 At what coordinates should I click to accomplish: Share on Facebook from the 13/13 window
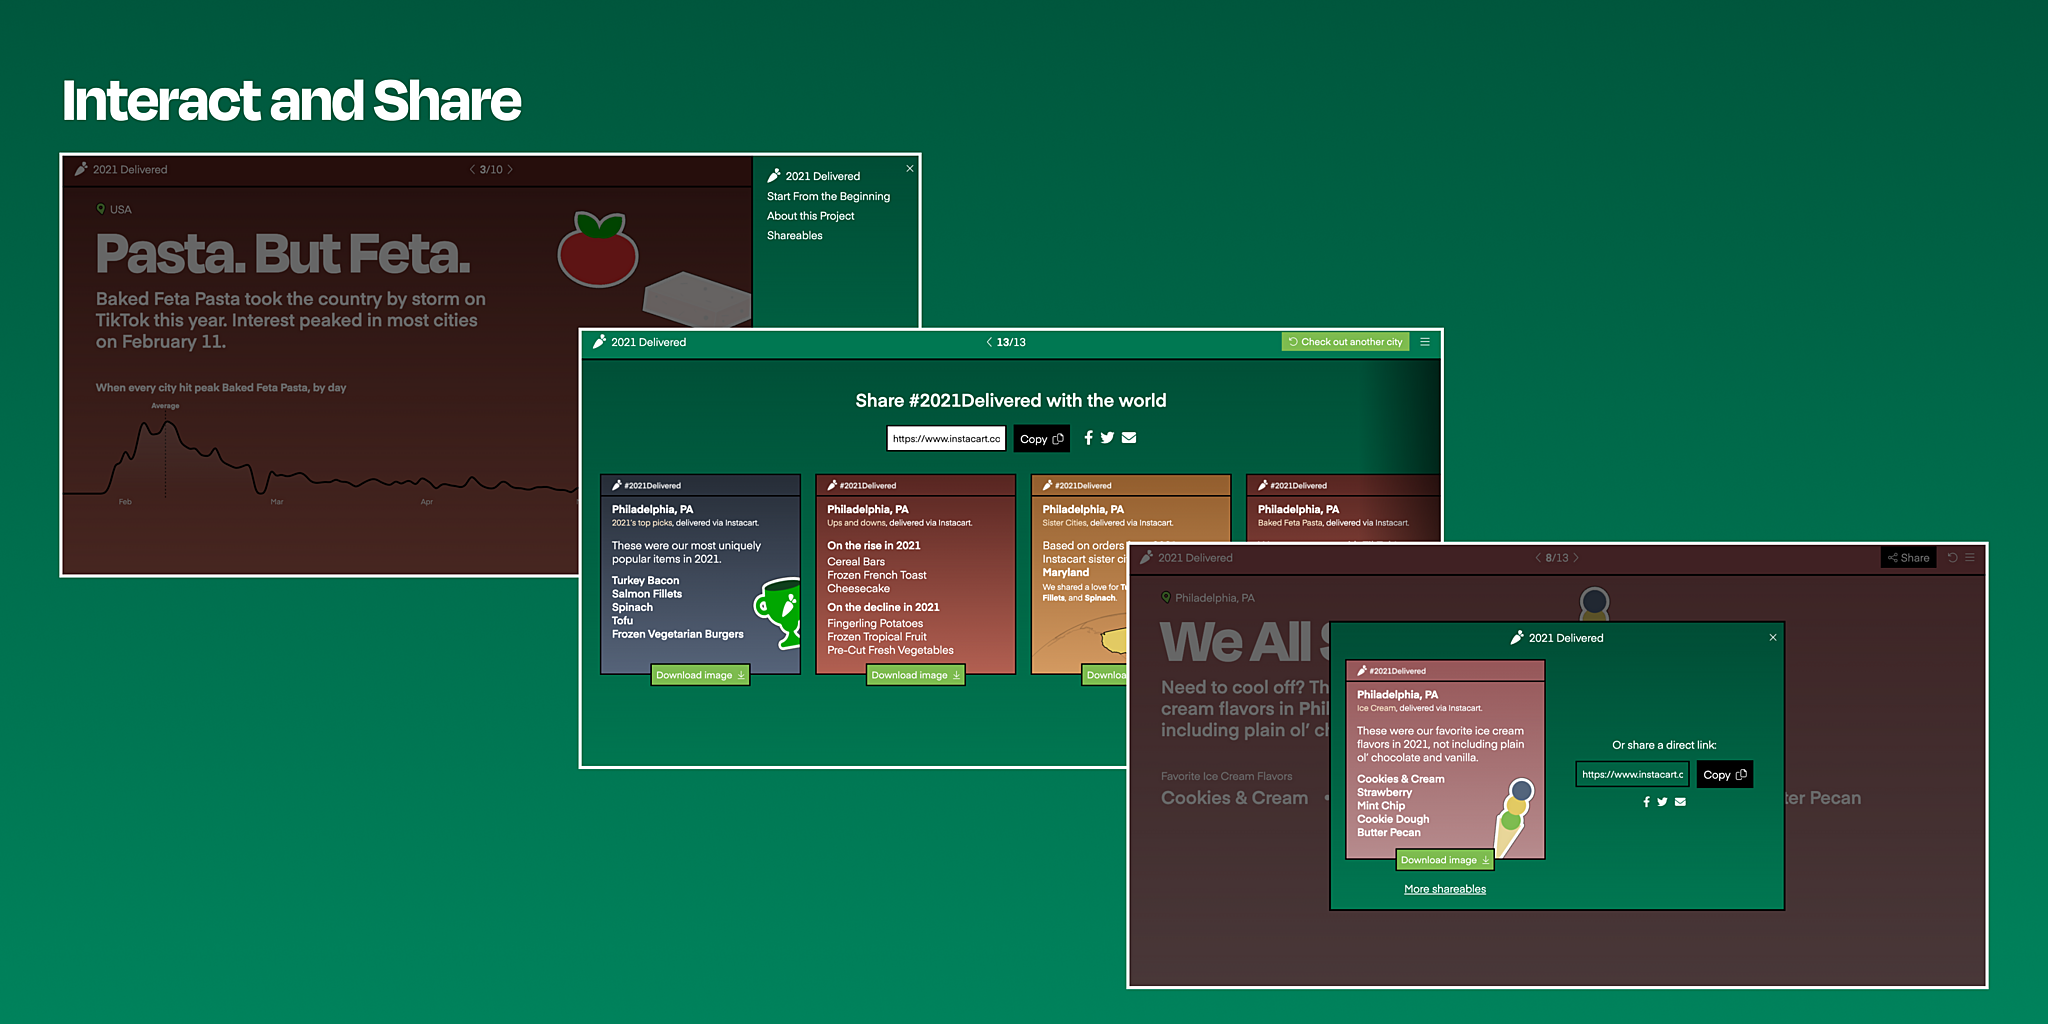click(1088, 438)
